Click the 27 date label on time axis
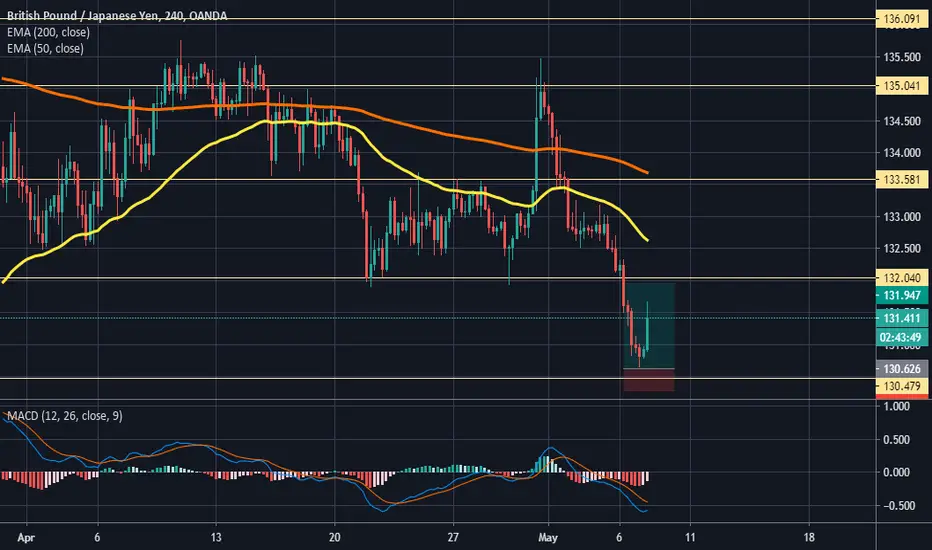The image size is (932, 550). coord(453,538)
